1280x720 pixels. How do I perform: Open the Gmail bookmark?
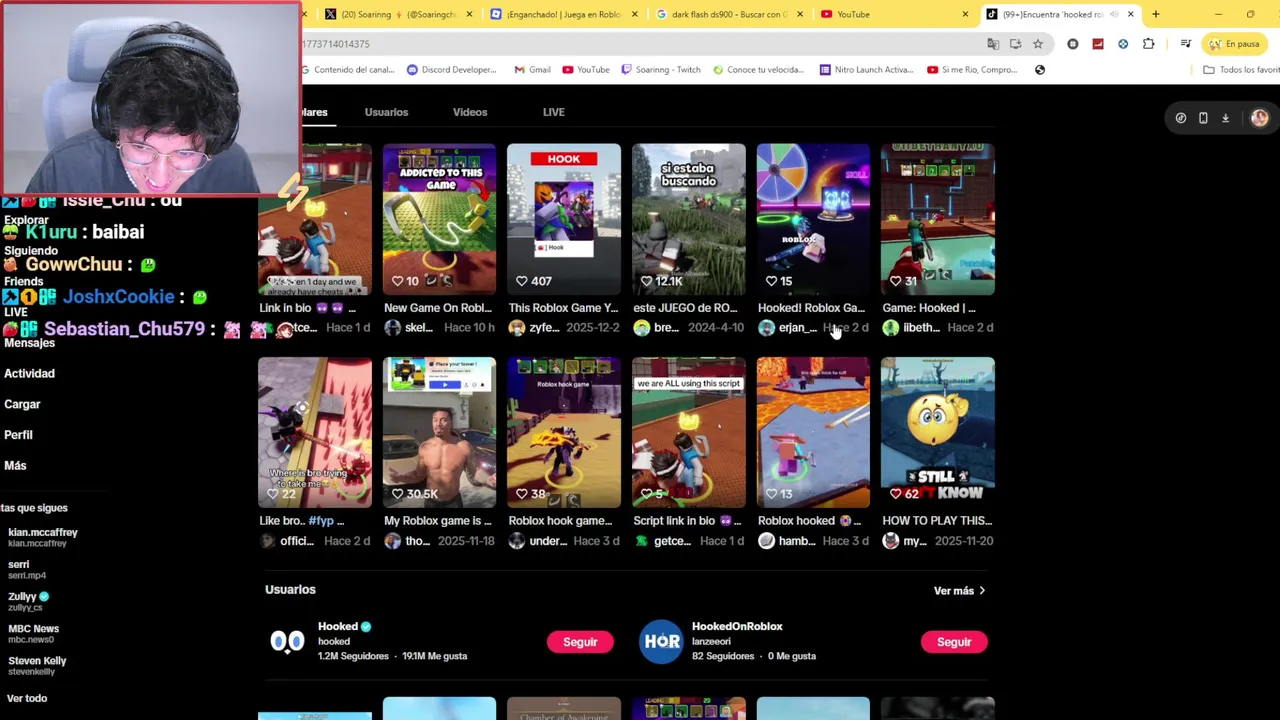point(533,70)
